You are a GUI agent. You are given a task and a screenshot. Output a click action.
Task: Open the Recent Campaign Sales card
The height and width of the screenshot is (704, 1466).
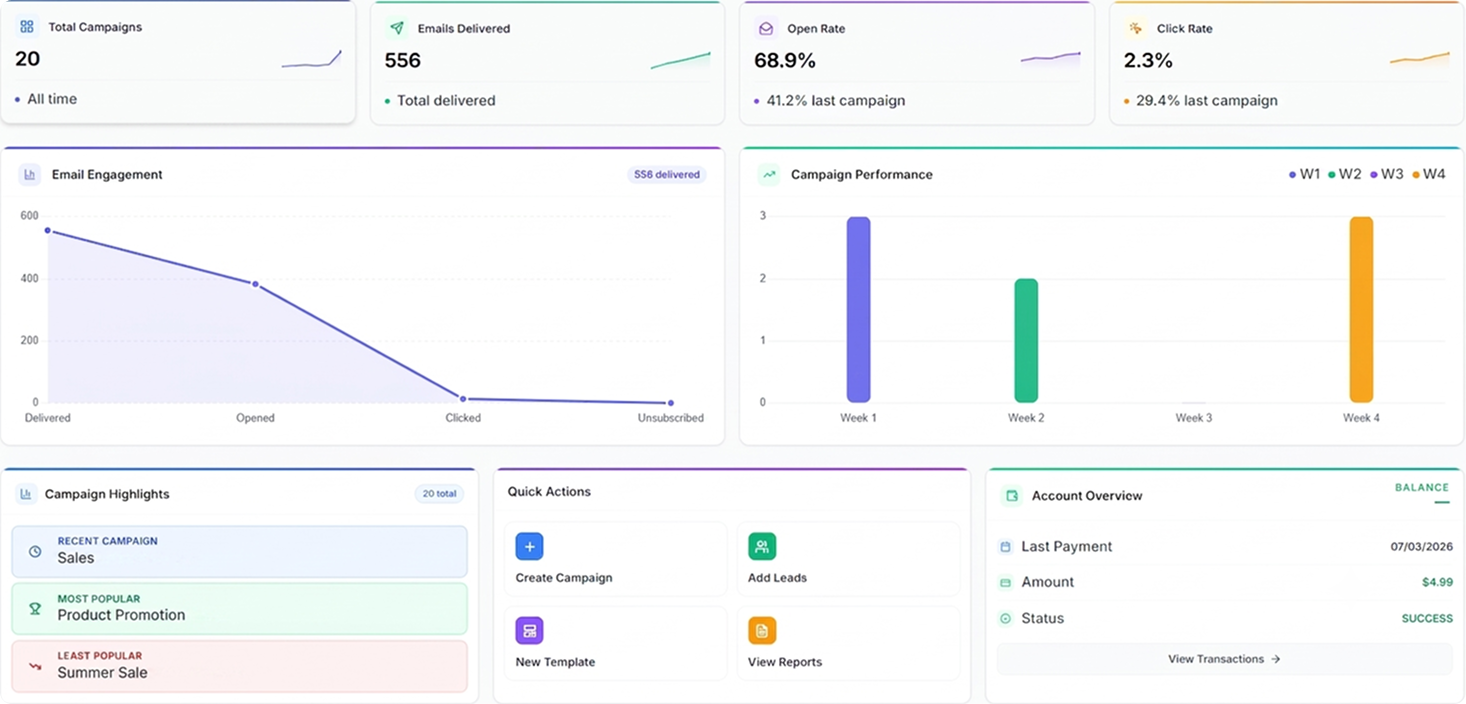(x=239, y=551)
